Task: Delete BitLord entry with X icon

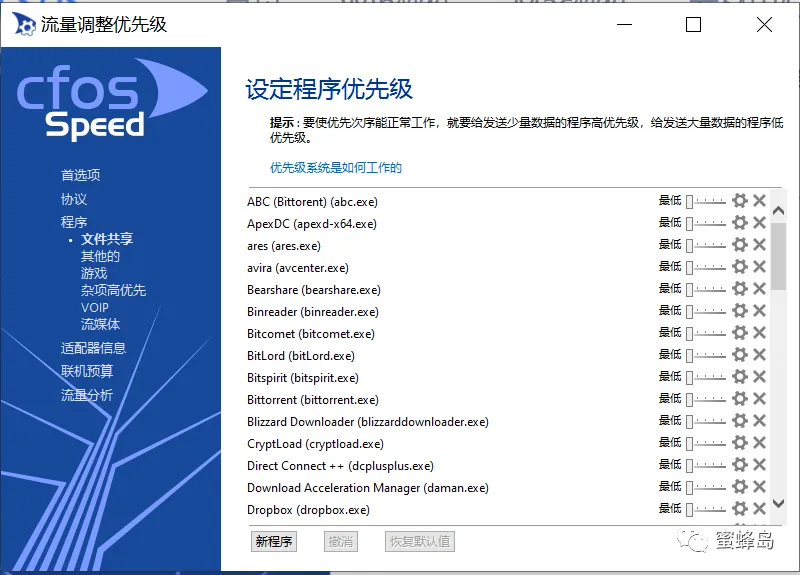Action: point(759,355)
